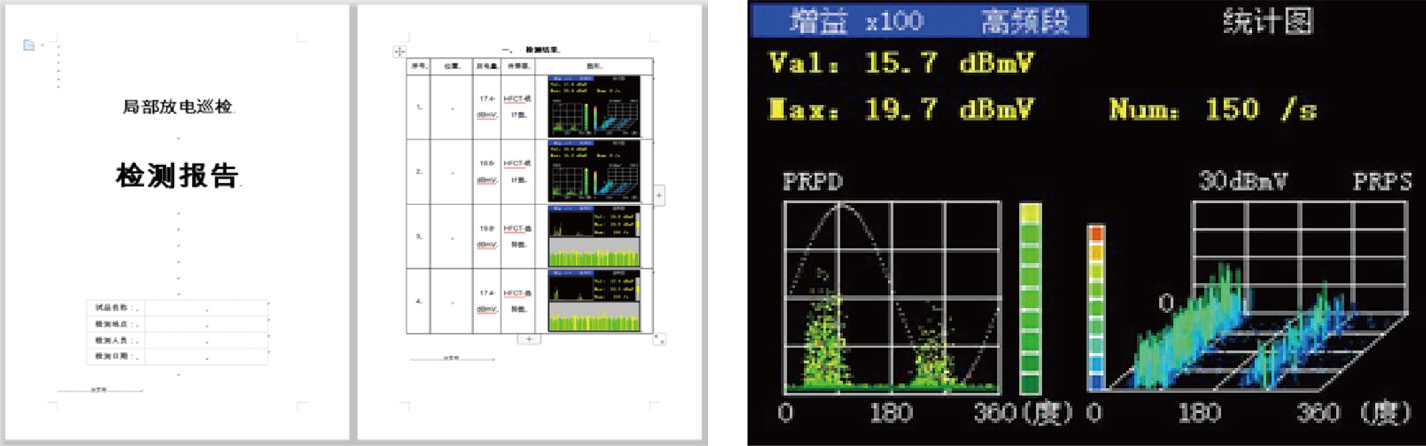1426x446 pixels.
Task: Click the 试品名称 input field
Action: [x=206, y=308]
